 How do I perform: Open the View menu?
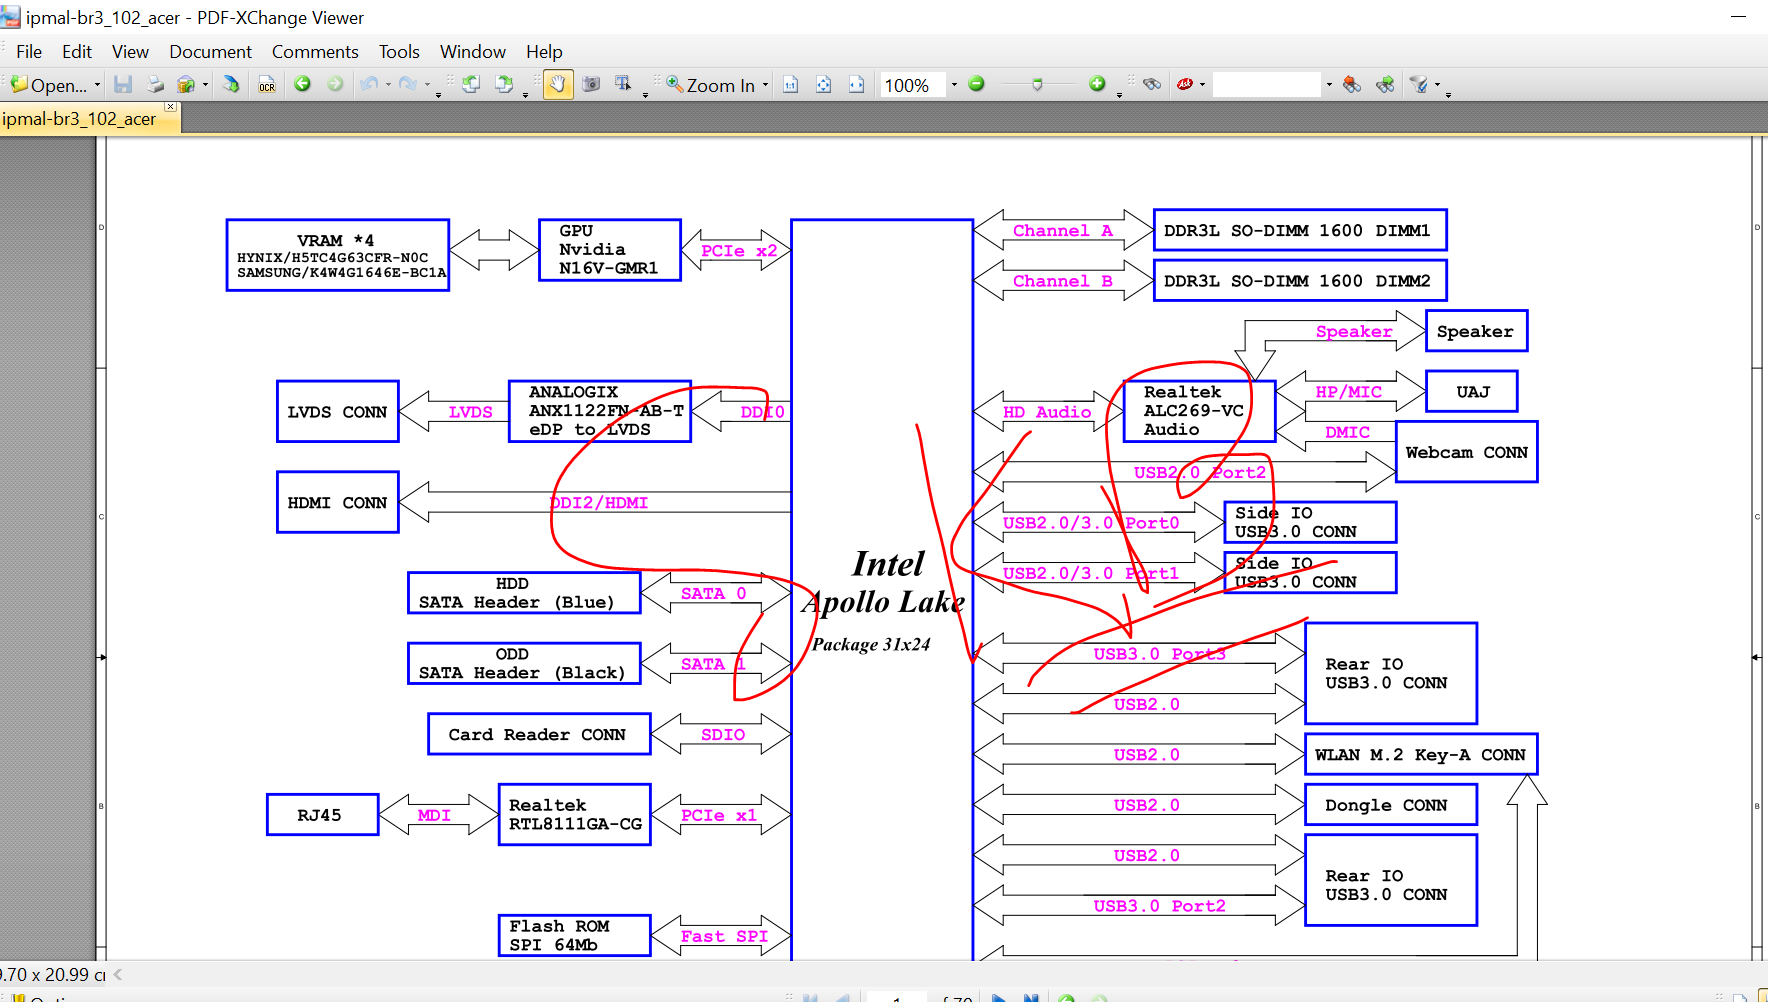pyautogui.click(x=130, y=52)
